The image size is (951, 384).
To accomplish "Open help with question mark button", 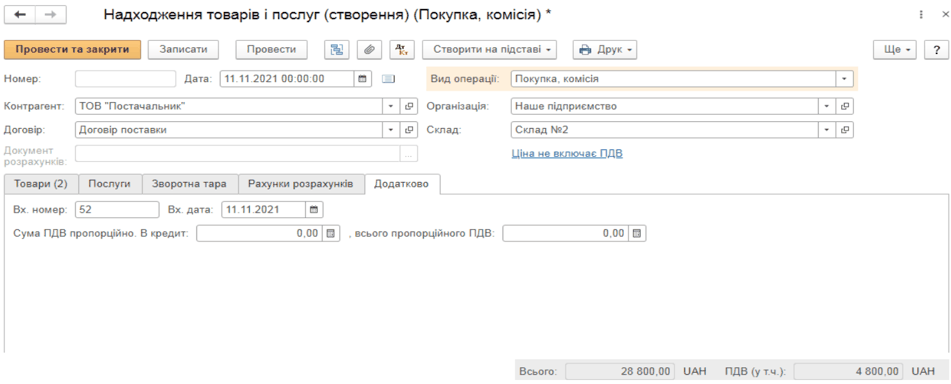I will pos(936,50).
